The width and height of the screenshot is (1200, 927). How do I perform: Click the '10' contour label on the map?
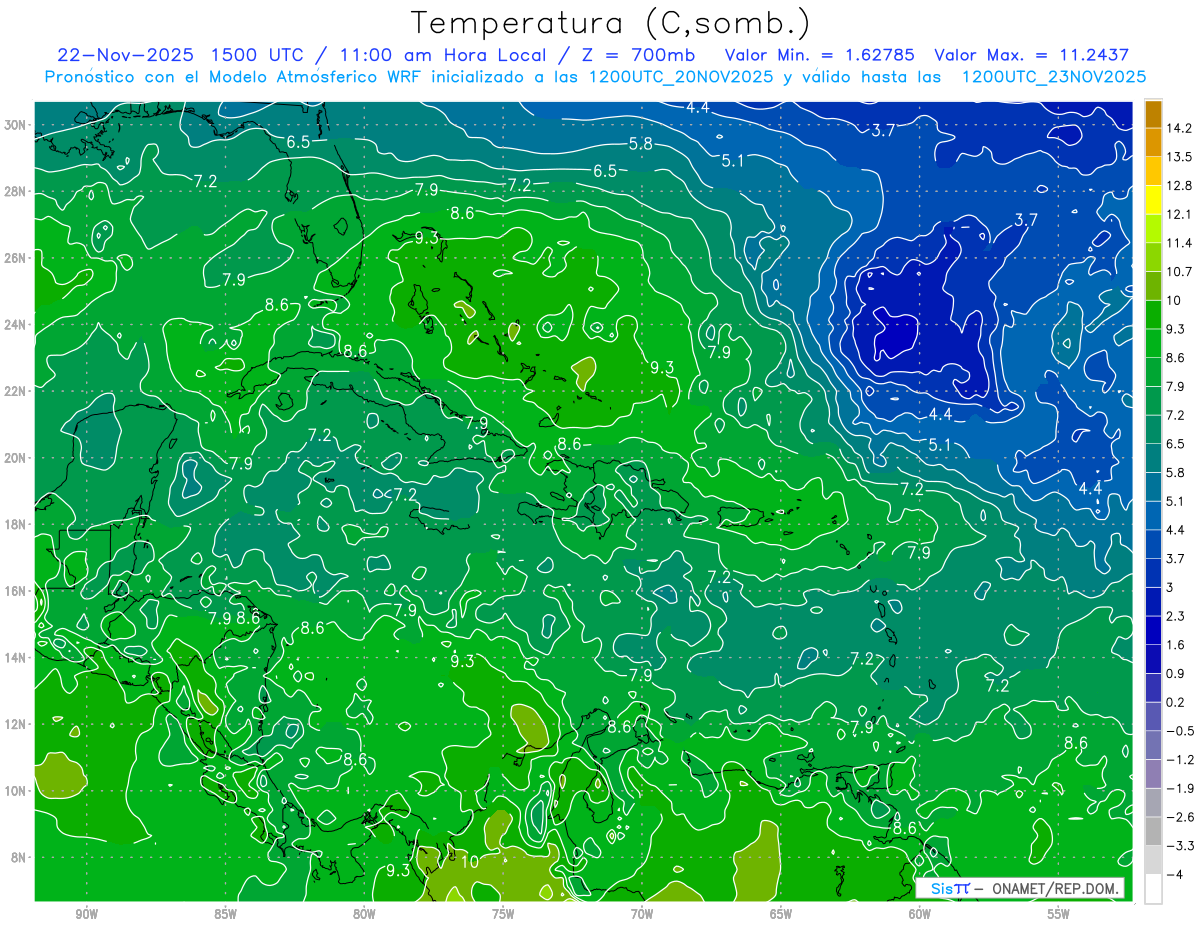[x=468, y=860]
